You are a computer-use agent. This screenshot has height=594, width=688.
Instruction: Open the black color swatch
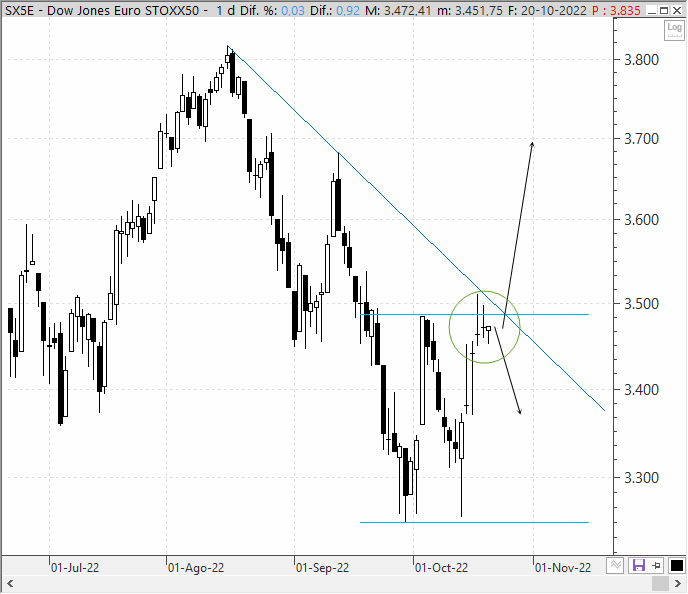[676, 565]
